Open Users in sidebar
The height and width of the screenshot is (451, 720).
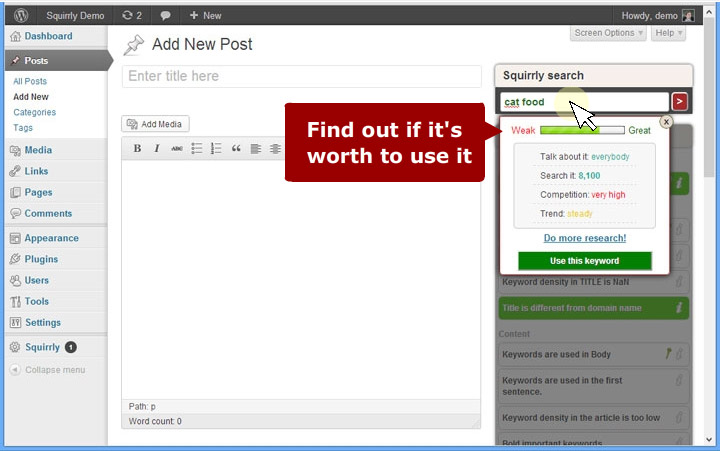(37, 280)
